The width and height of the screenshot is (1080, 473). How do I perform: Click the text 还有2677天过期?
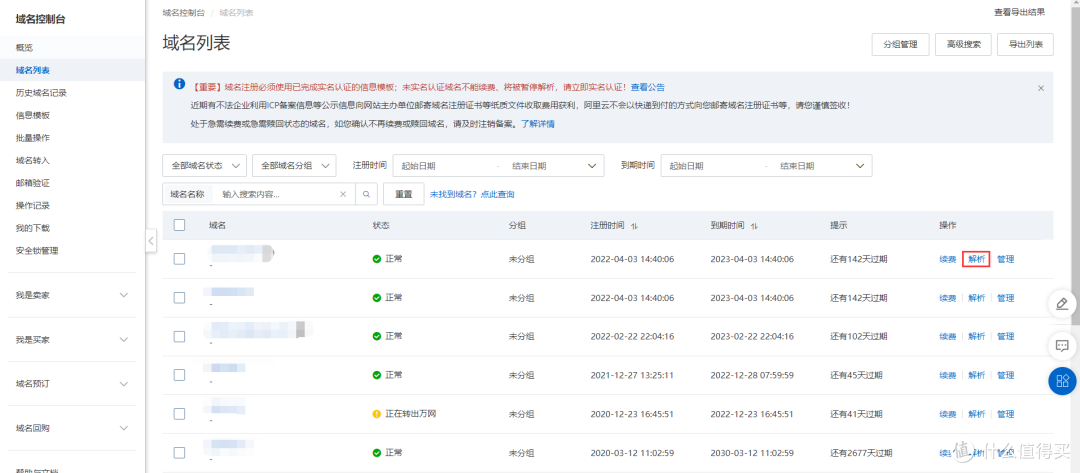(x=861, y=453)
